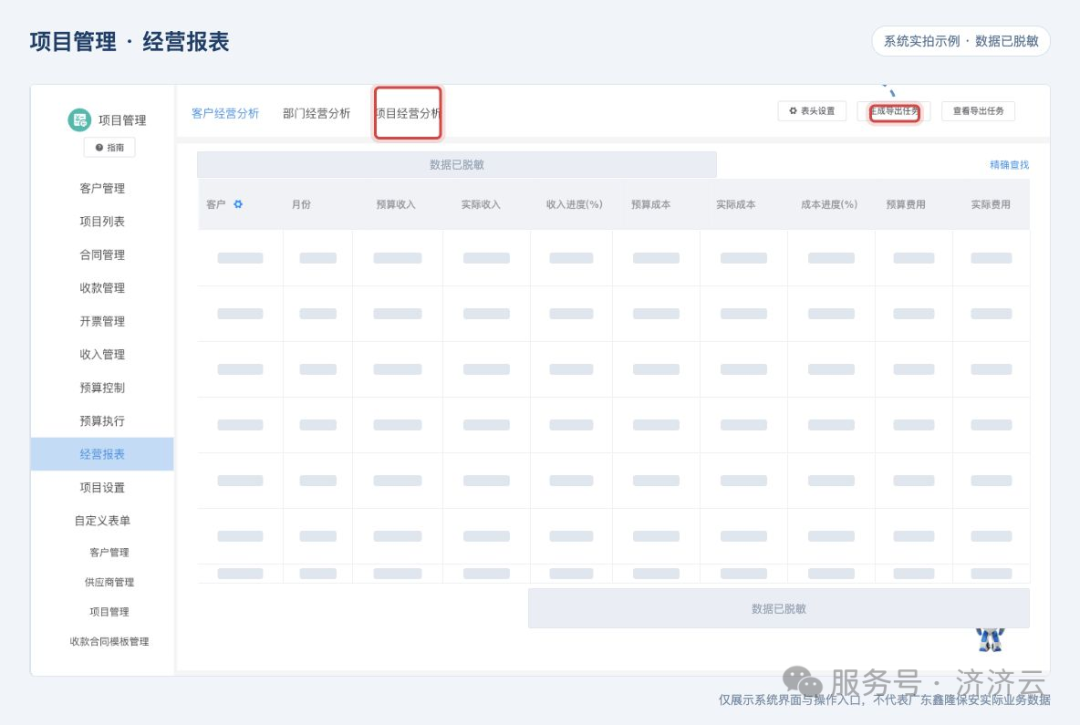
Task: Select 预算执行 in the sidebar
Action: point(102,421)
